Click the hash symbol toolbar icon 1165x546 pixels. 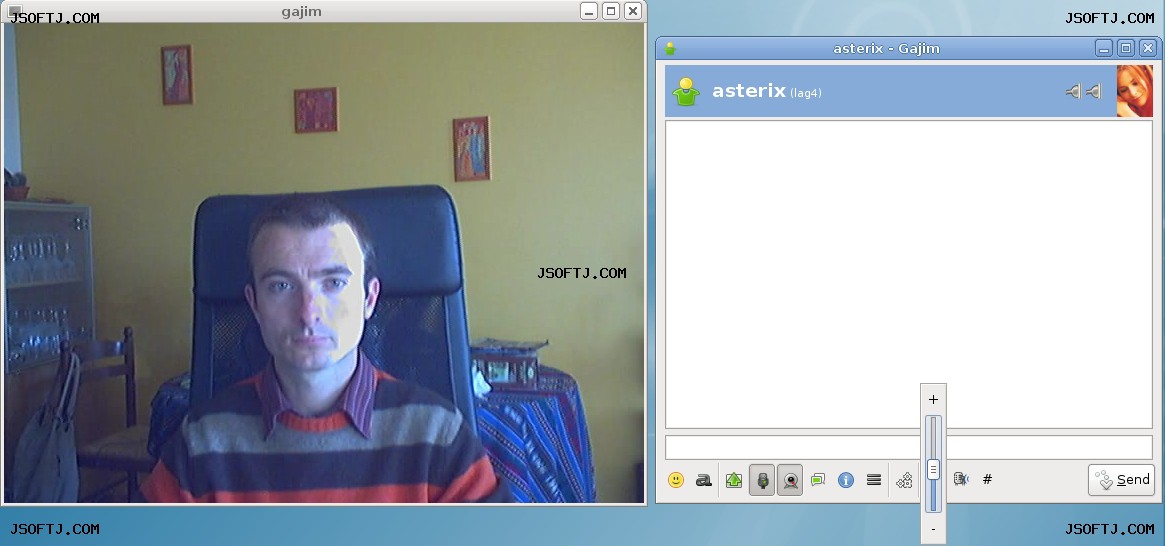click(x=987, y=480)
